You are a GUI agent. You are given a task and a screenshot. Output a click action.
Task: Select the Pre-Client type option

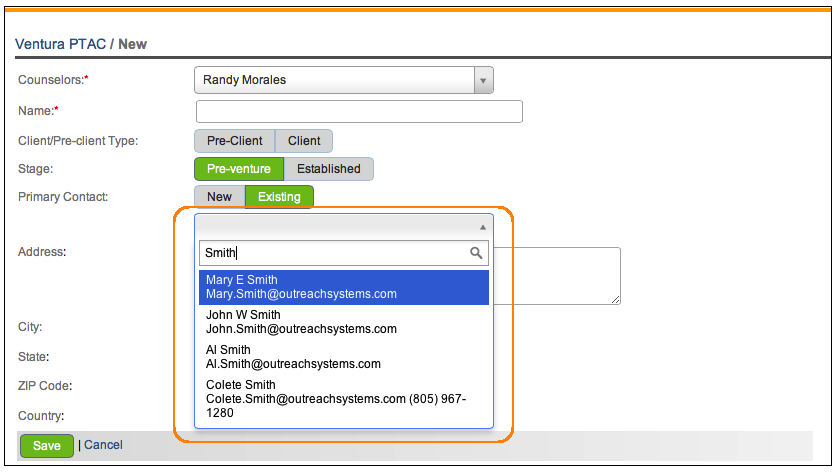pyautogui.click(x=234, y=141)
